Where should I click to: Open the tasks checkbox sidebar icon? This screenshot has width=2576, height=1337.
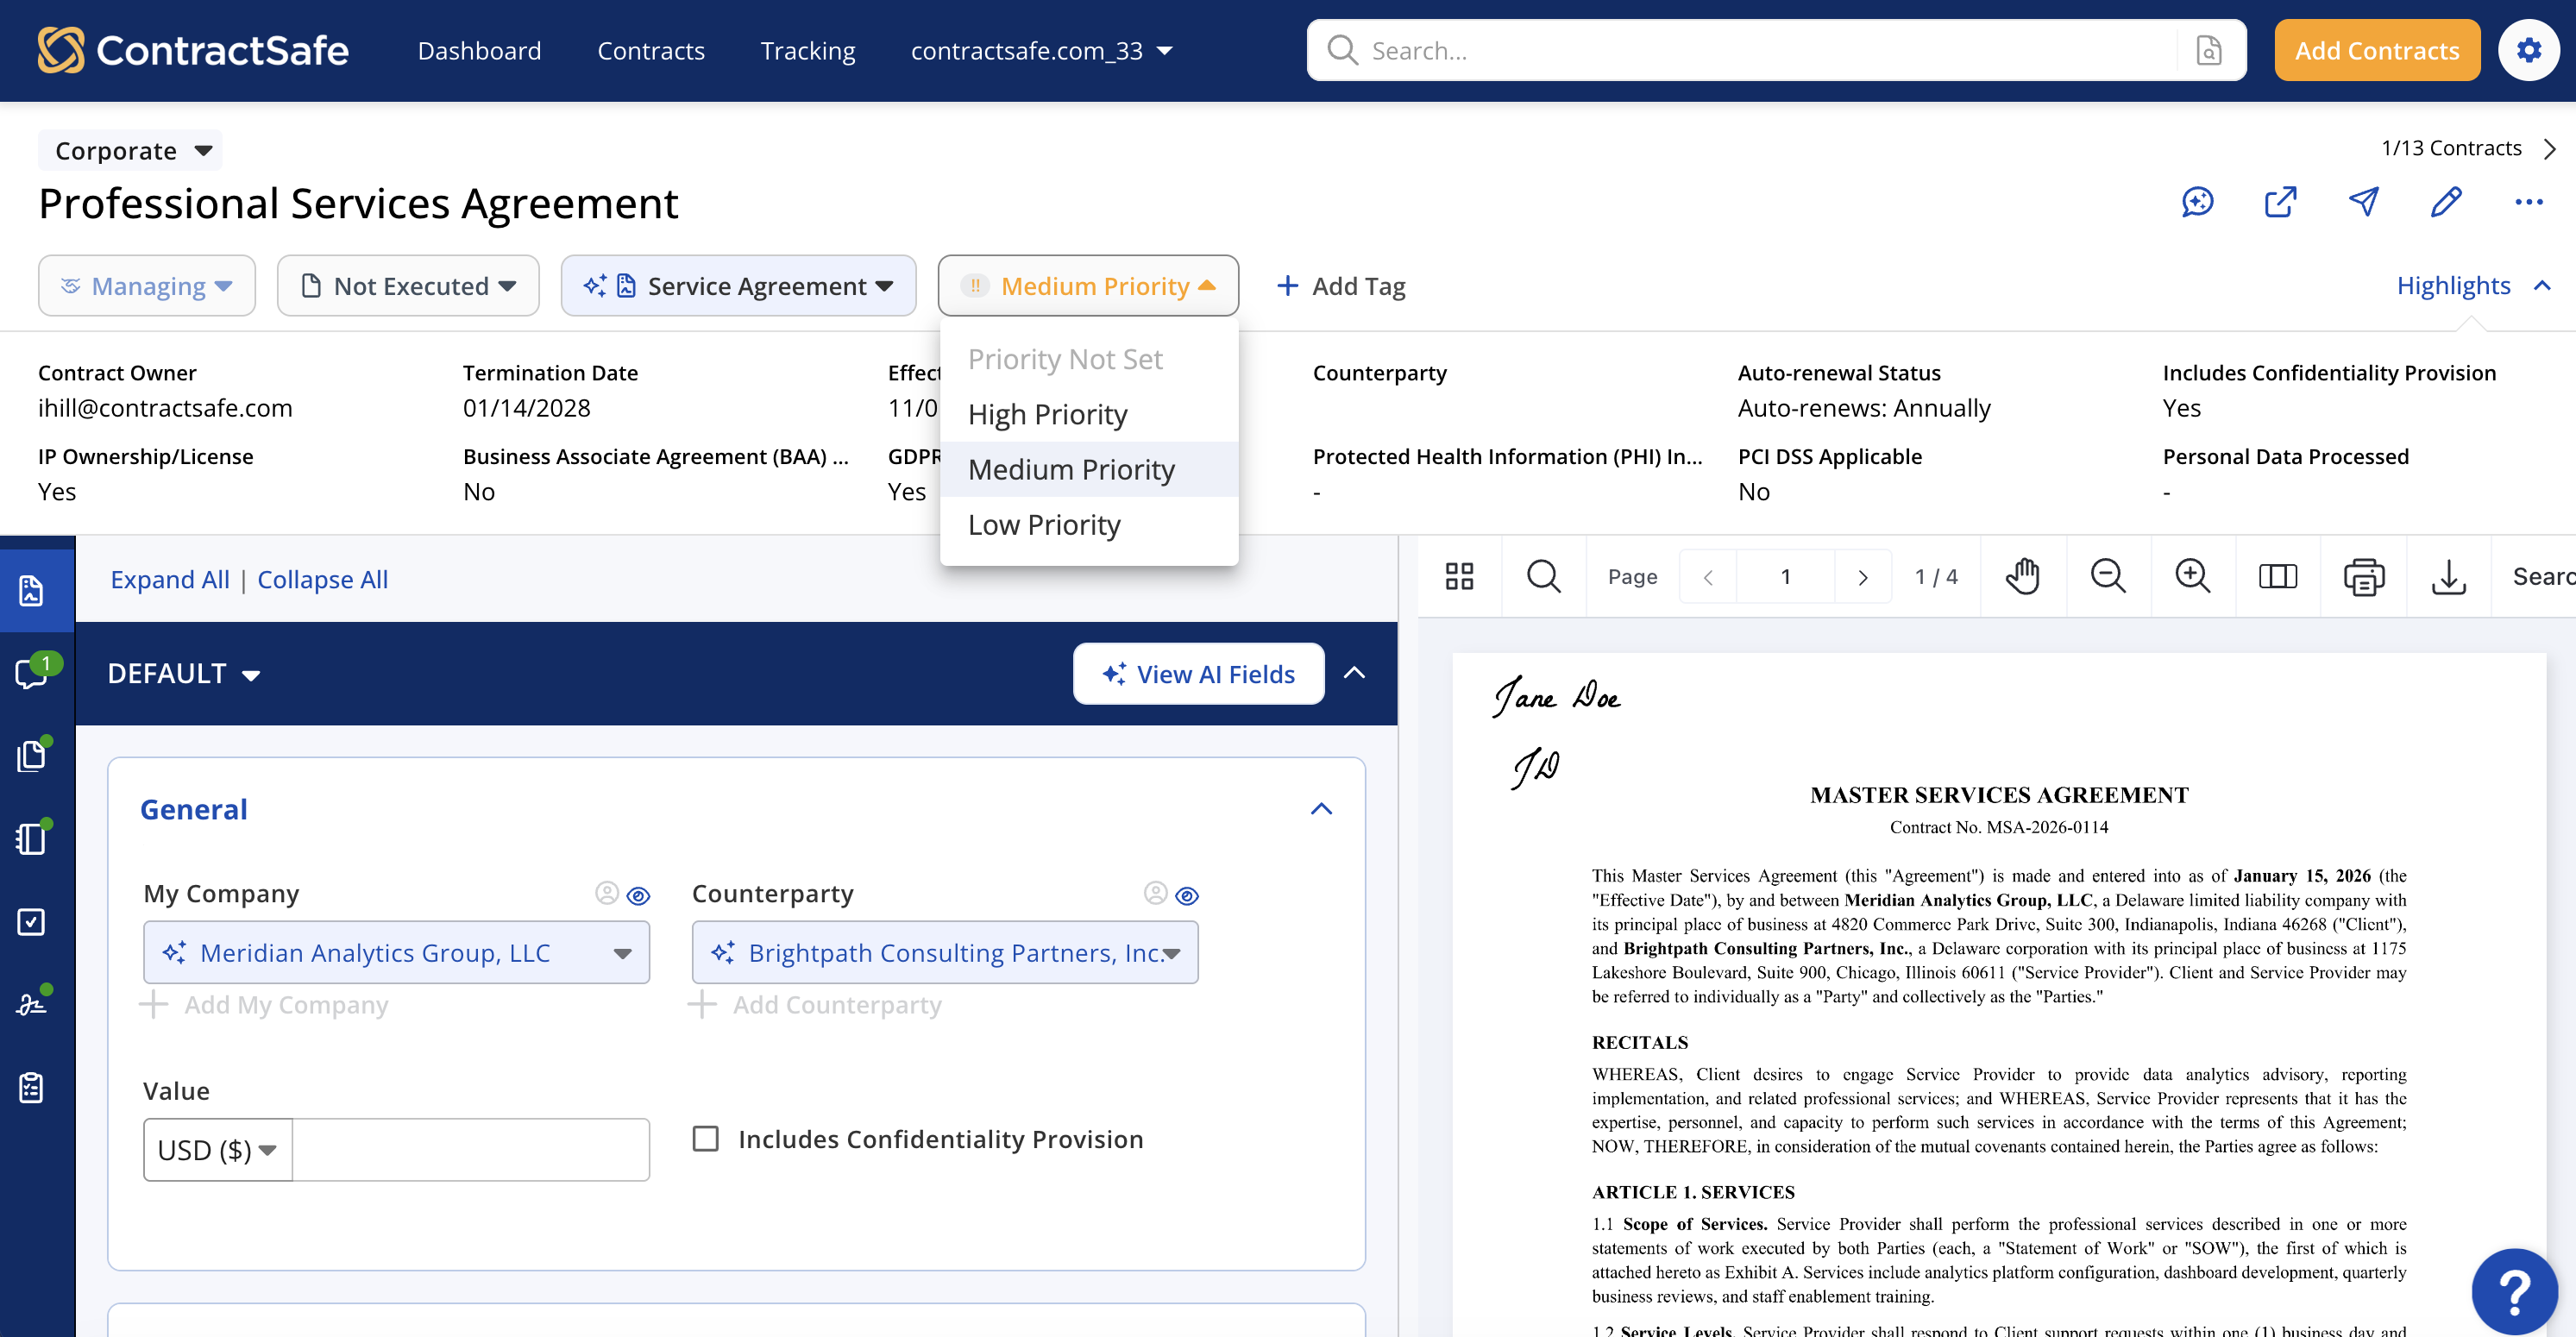(31, 921)
